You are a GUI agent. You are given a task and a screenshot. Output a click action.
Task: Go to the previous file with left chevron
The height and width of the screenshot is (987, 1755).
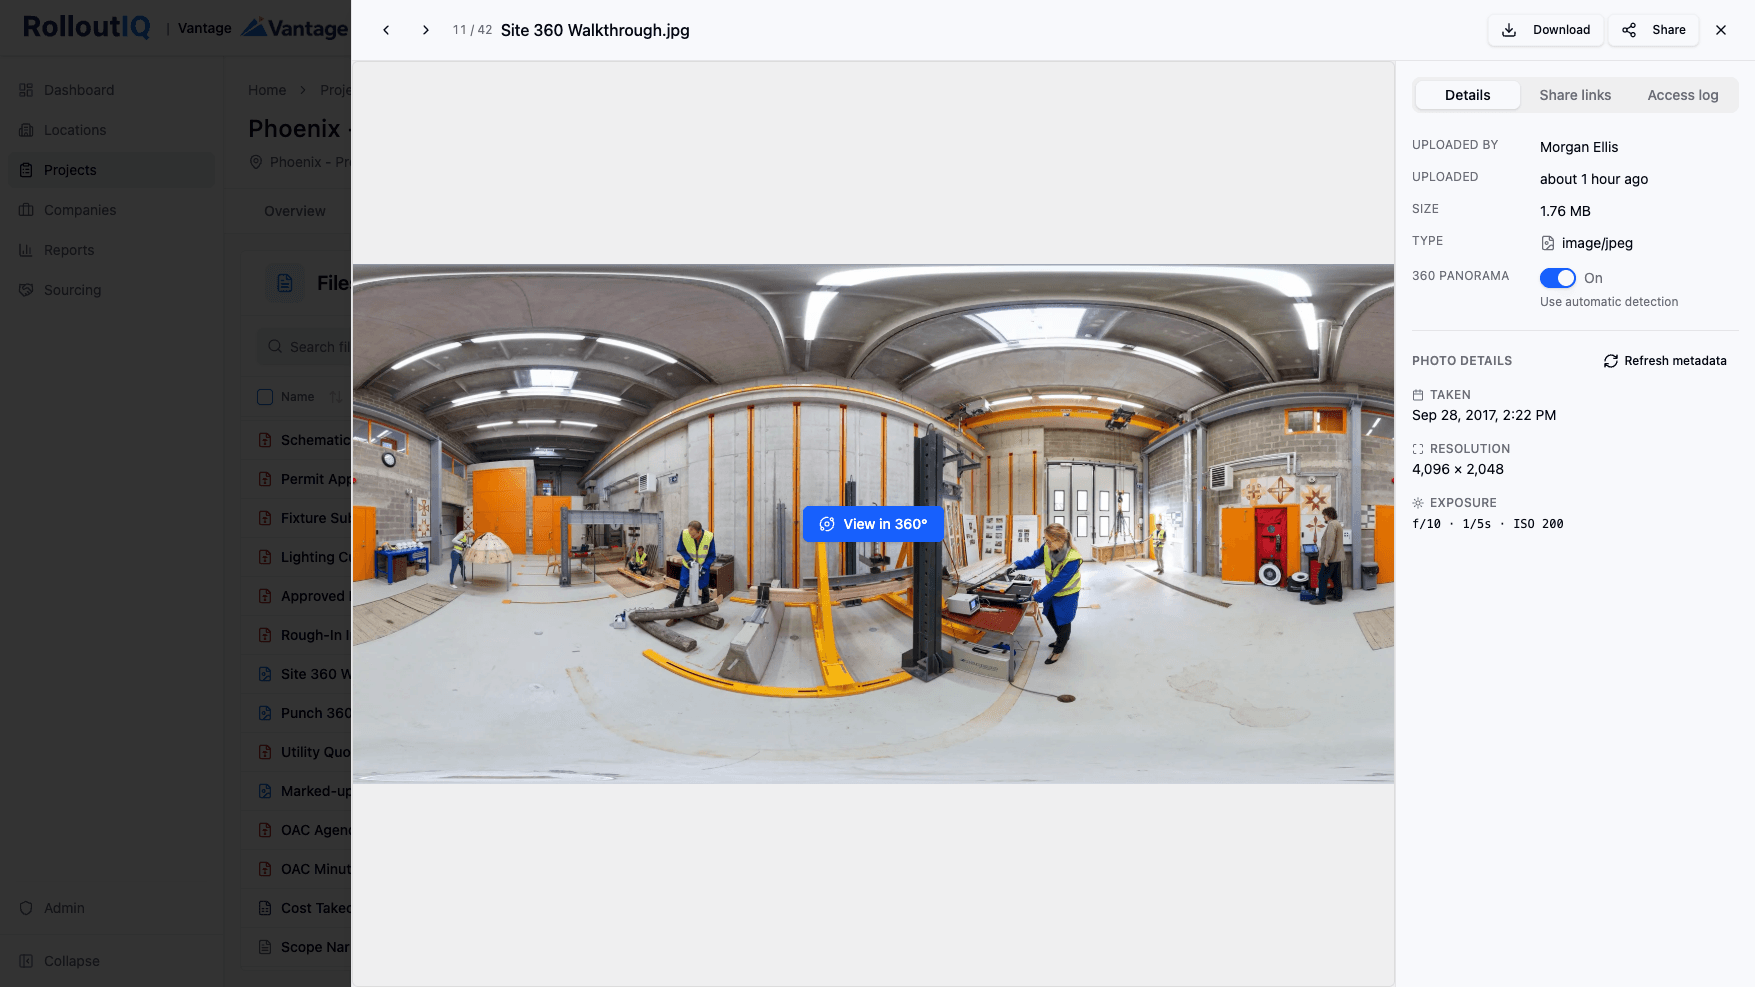click(x=386, y=30)
